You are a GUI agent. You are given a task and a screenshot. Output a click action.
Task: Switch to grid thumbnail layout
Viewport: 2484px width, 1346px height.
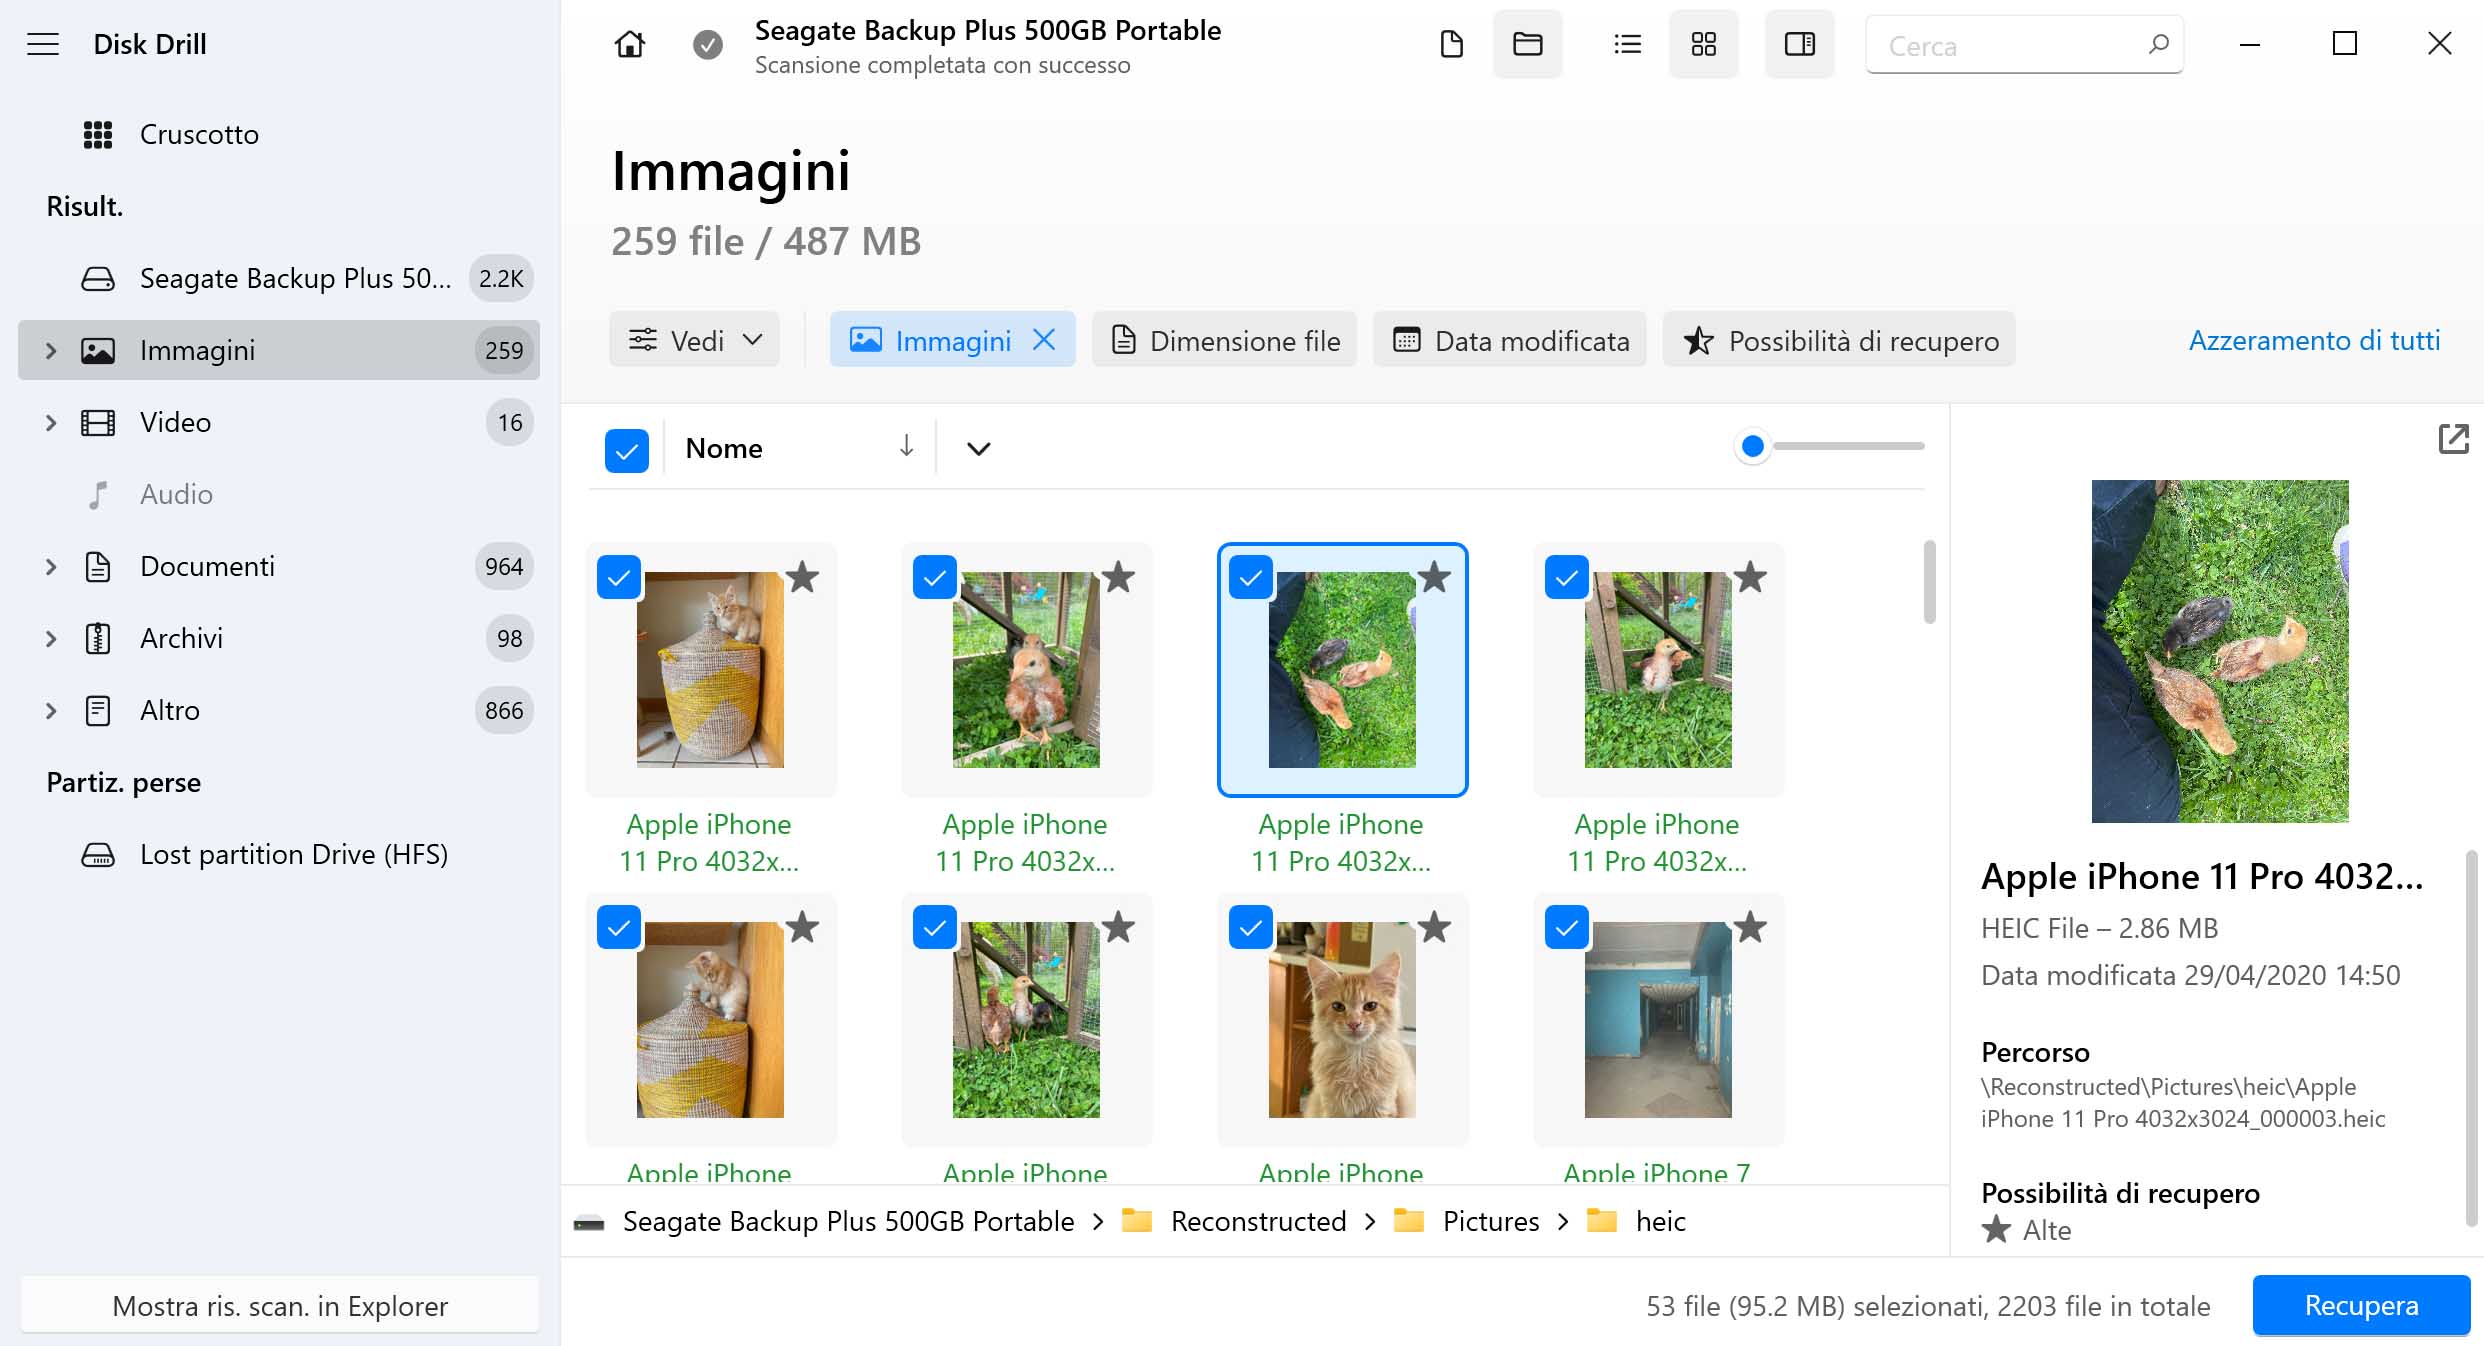point(1703,44)
